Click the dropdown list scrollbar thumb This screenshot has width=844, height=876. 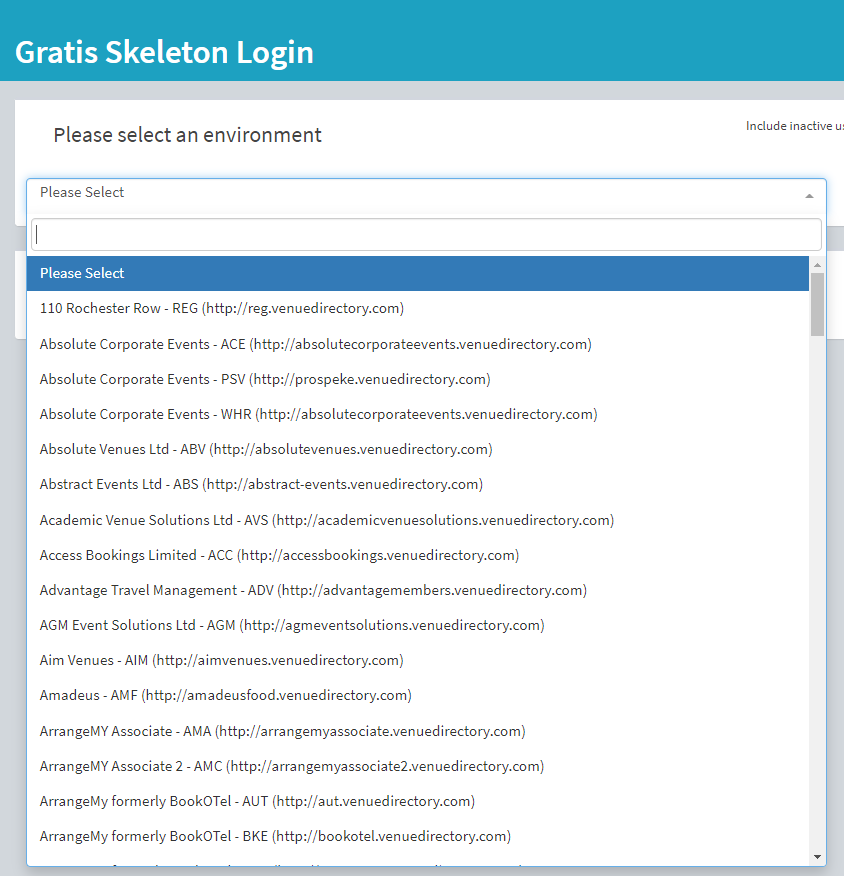[817, 304]
